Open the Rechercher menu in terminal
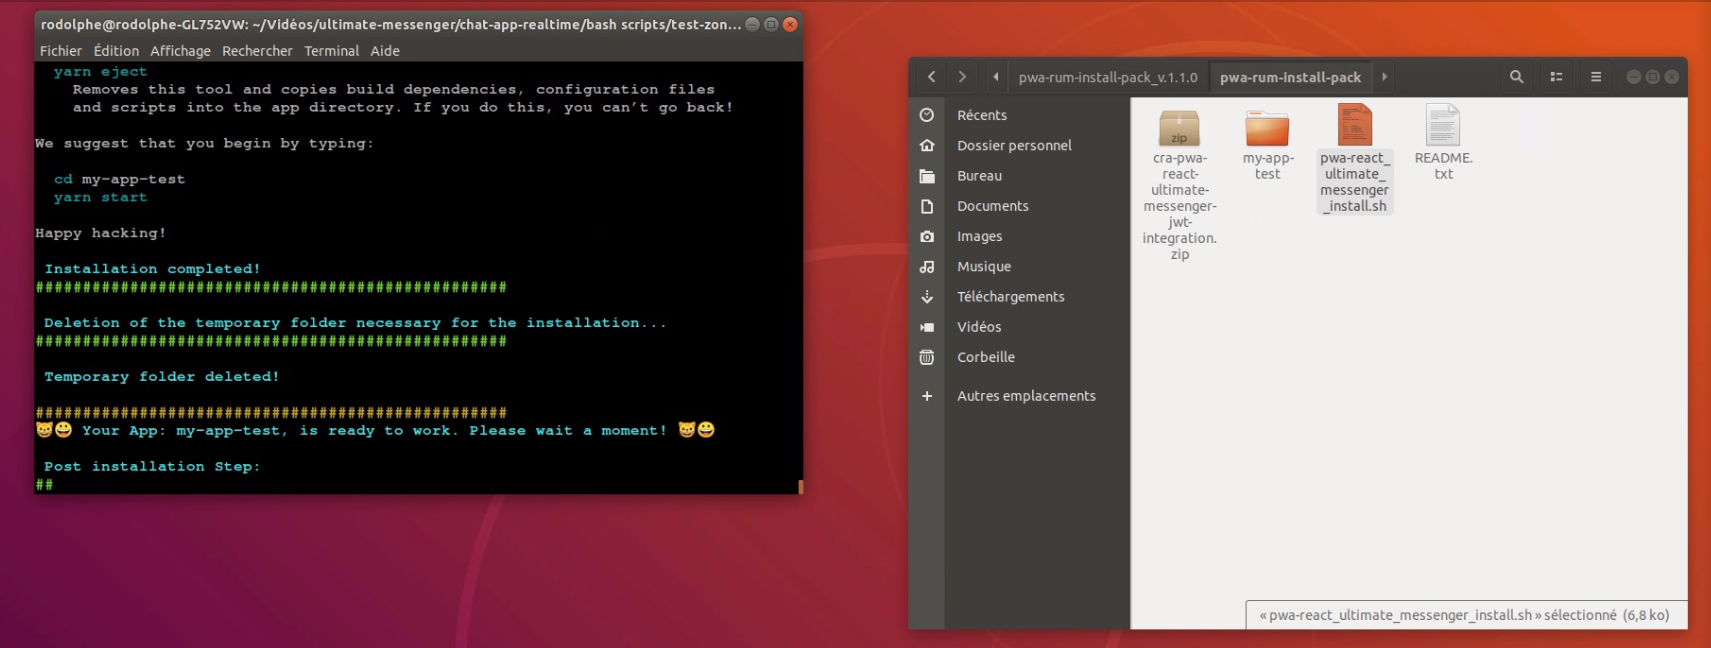The width and height of the screenshot is (1711, 648). click(x=257, y=51)
